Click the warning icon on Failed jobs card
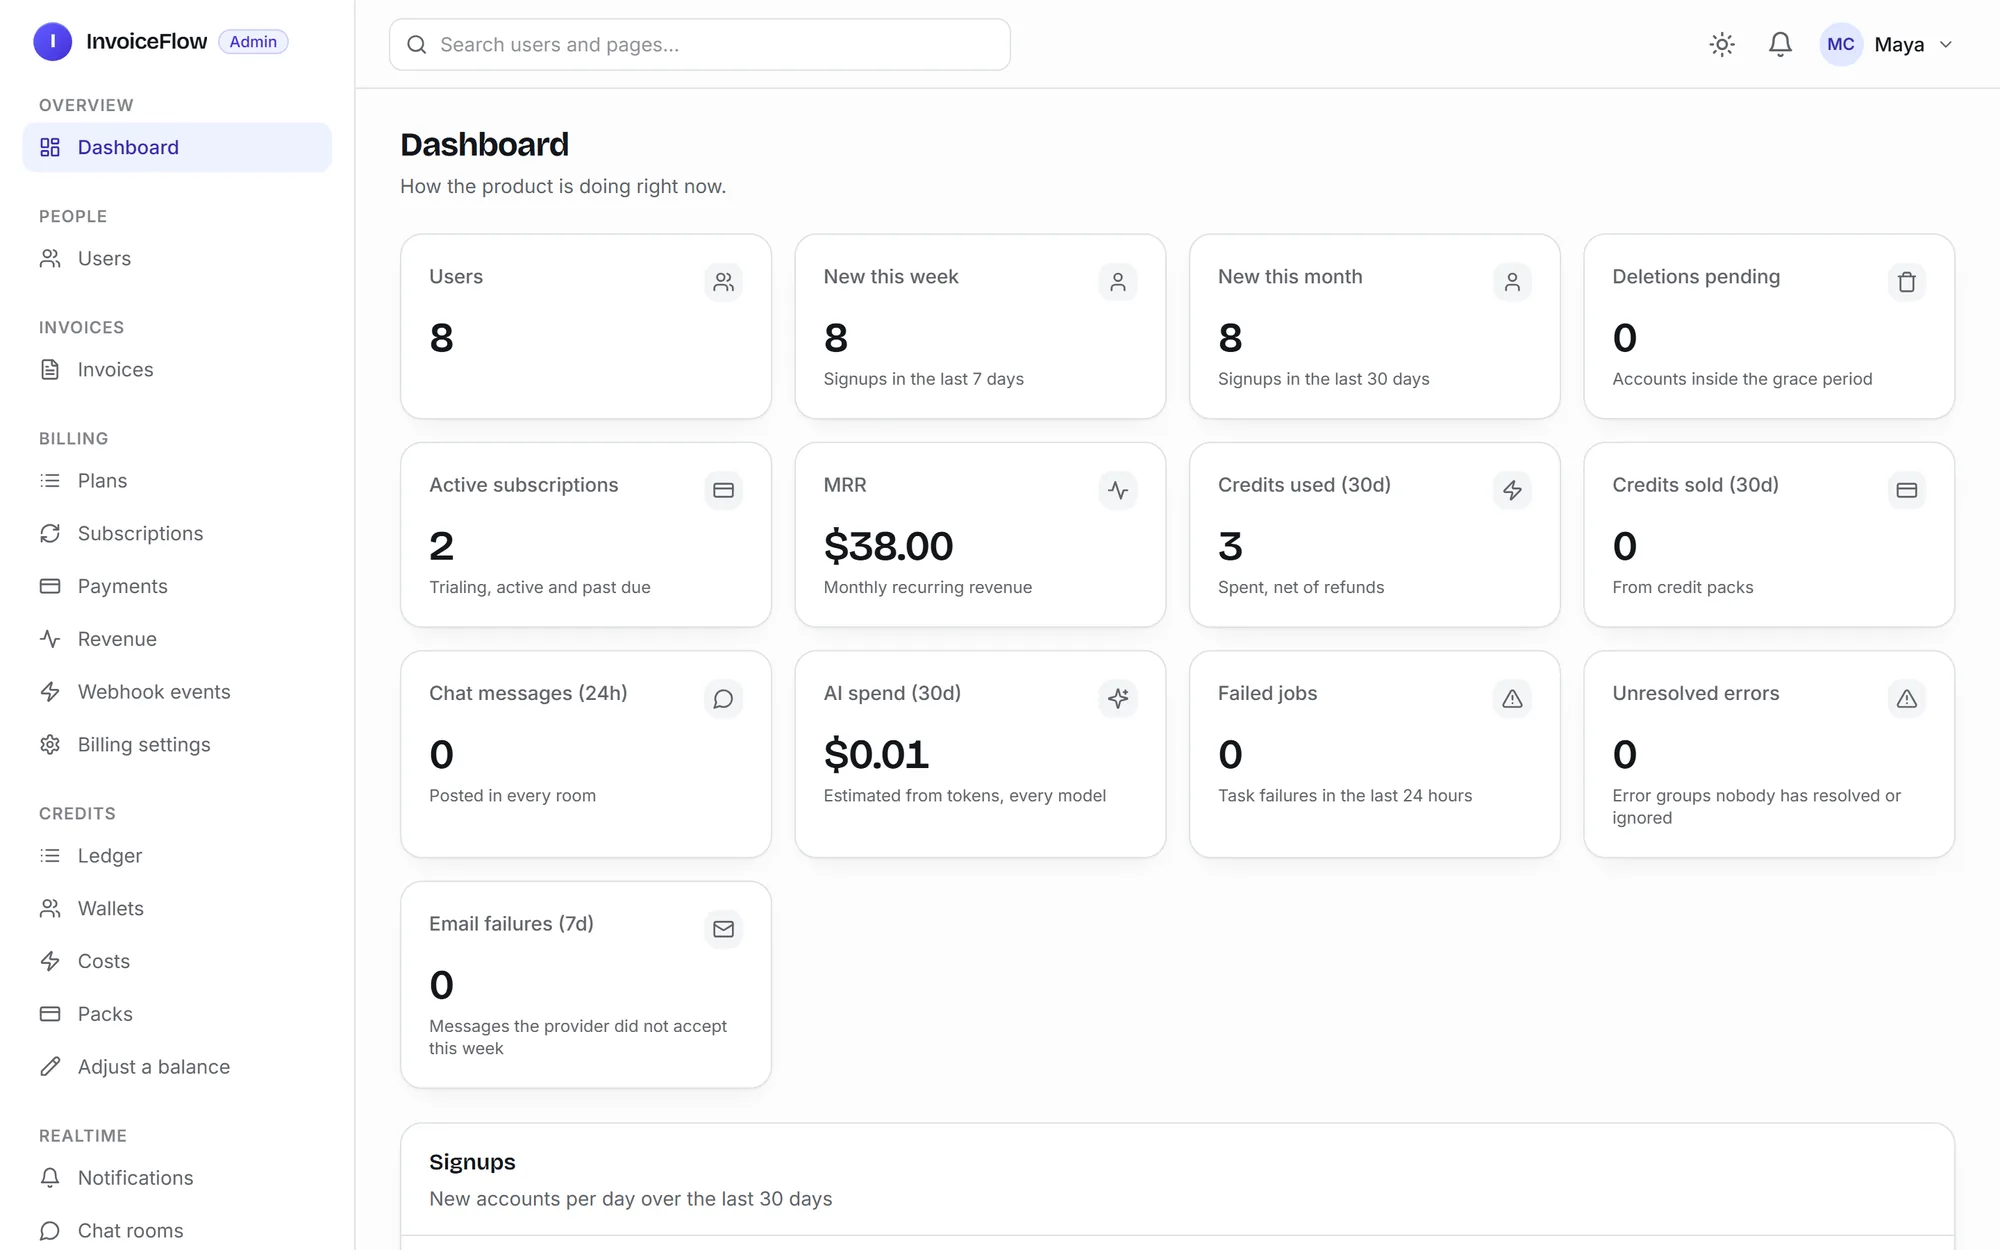This screenshot has width=2000, height=1250. click(1512, 699)
